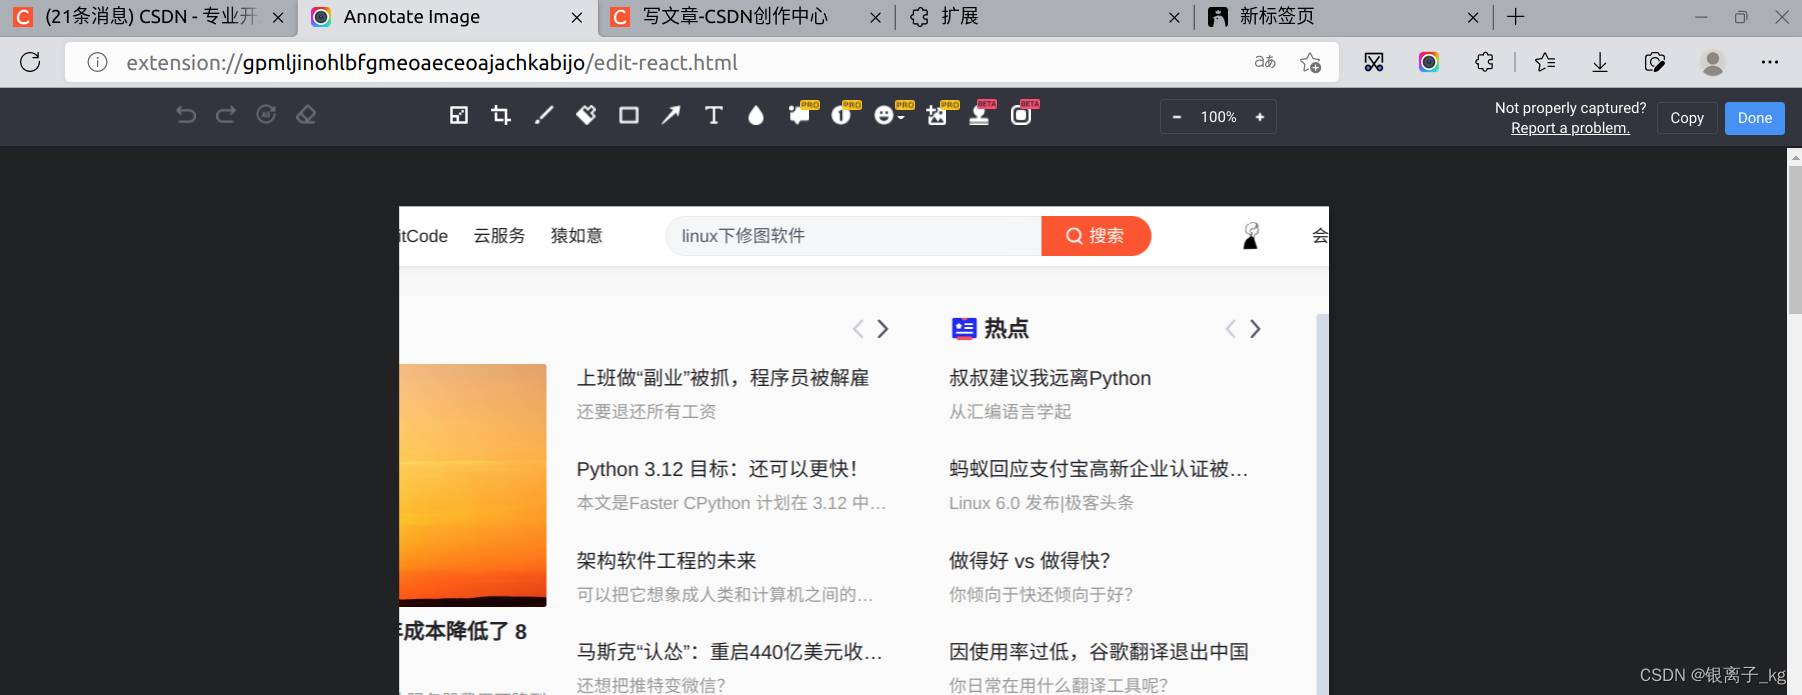Click the colorful ring screenshot extension icon
Screen dimensions: 1802x695
click(1429, 62)
